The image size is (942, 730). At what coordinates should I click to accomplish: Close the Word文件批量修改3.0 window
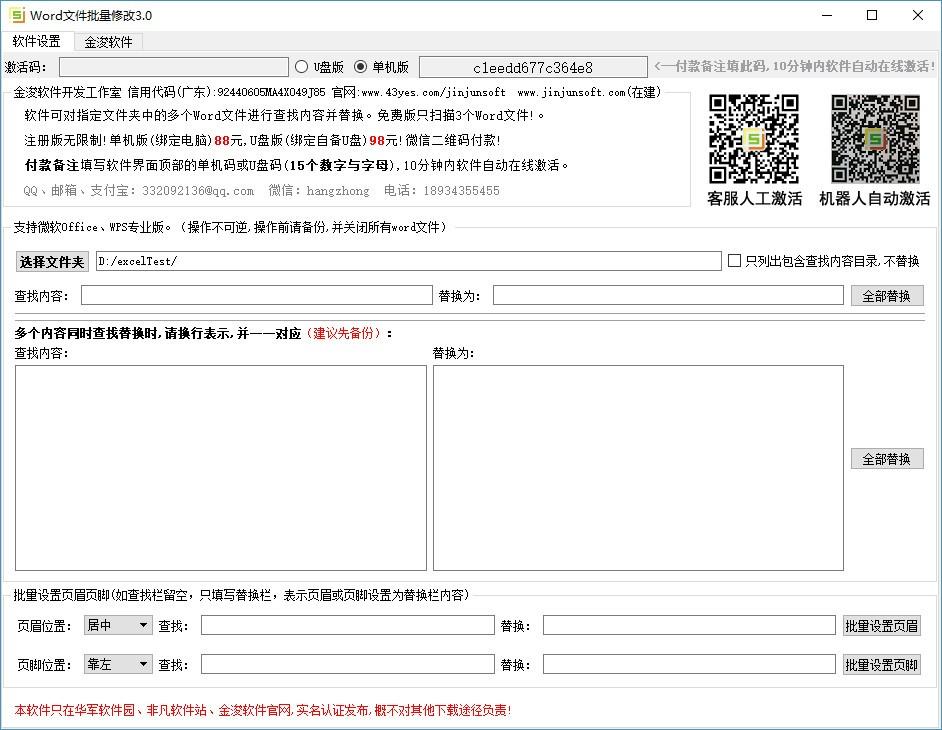[x=917, y=15]
